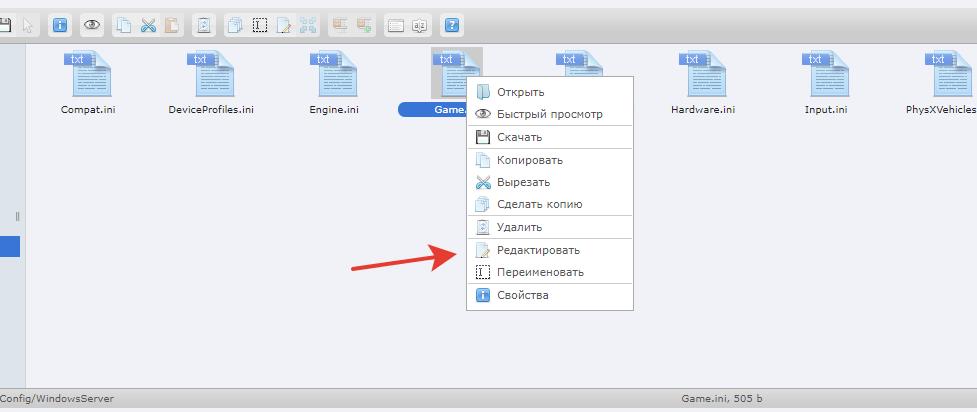The height and width of the screenshot is (412, 977).
Task: Click the Duplicate toolbar icon
Action: pyautogui.click(x=236, y=26)
